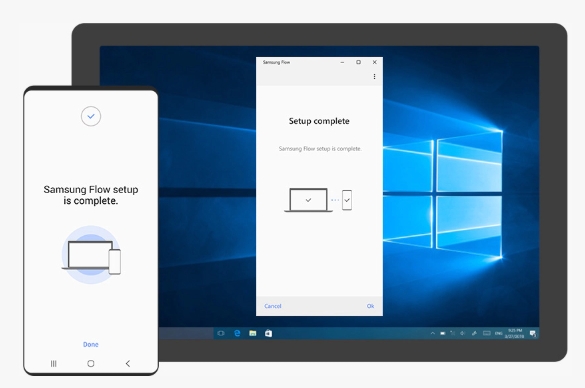Click the volume tray icon
585x388 pixels.
point(463,333)
